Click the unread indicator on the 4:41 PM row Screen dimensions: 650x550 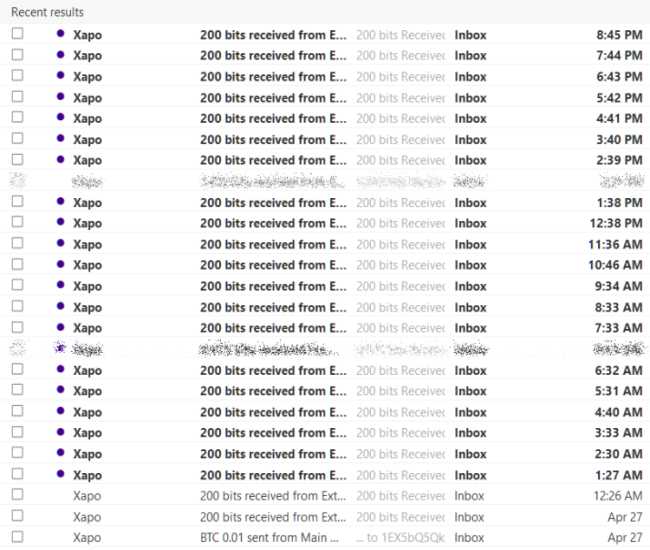coord(61,117)
